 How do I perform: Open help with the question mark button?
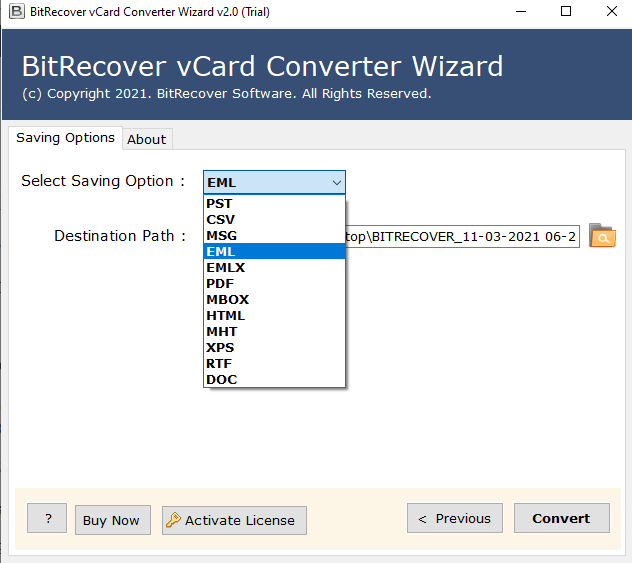pos(47,519)
